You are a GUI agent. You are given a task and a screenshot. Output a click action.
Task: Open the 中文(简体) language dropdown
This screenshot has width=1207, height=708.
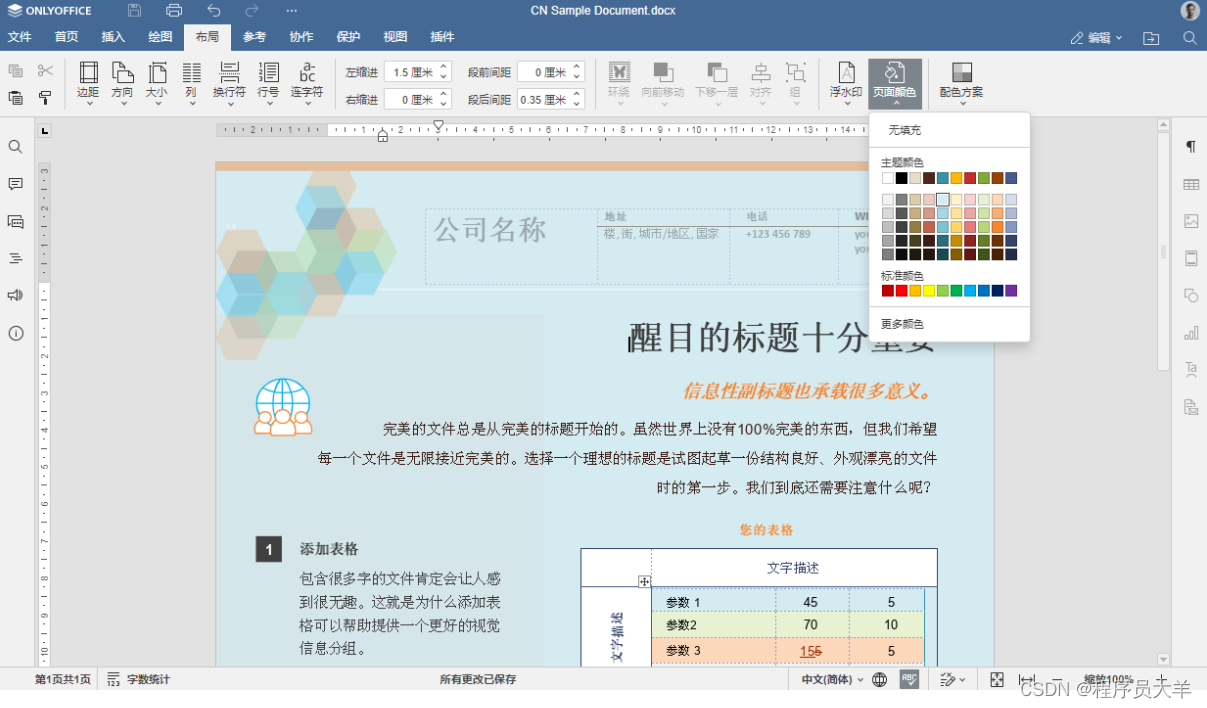point(830,680)
